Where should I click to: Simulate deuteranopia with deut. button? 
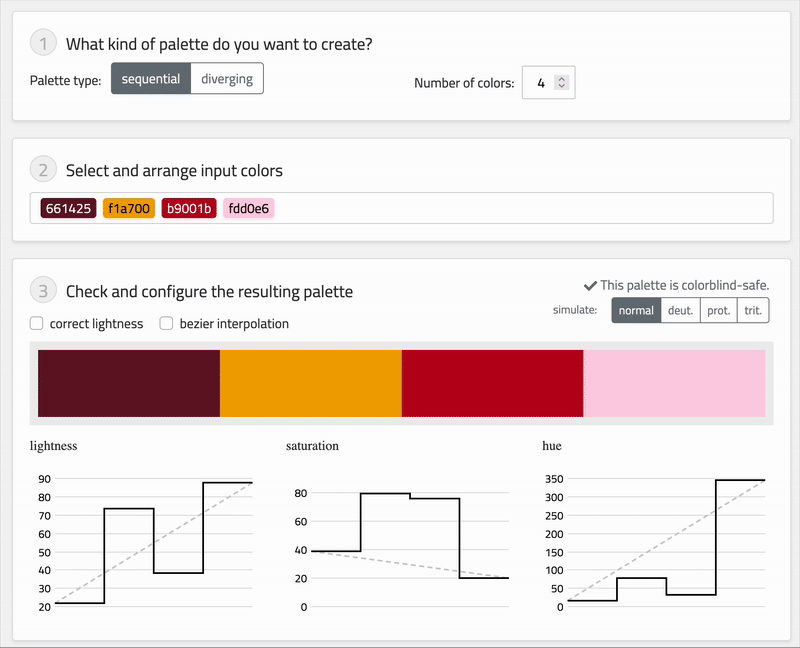pyautogui.click(x=680, y=311)
